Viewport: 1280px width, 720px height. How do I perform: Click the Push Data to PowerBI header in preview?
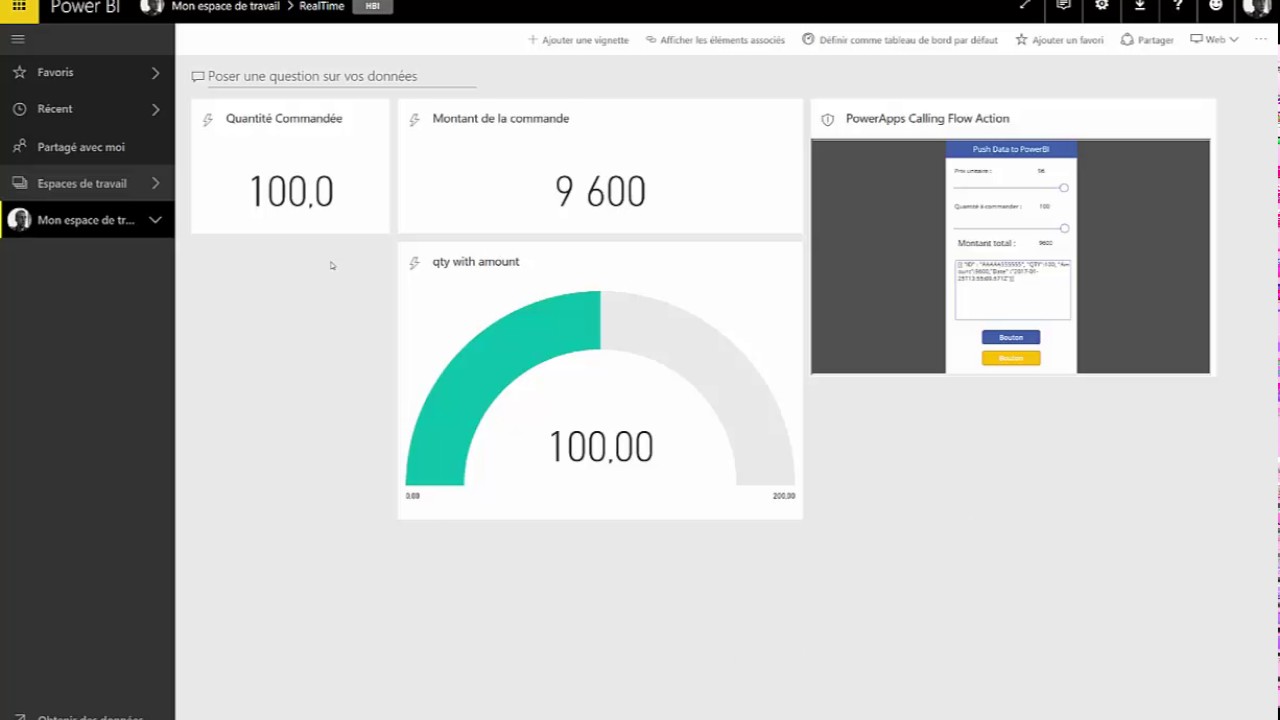point(1011,149)
